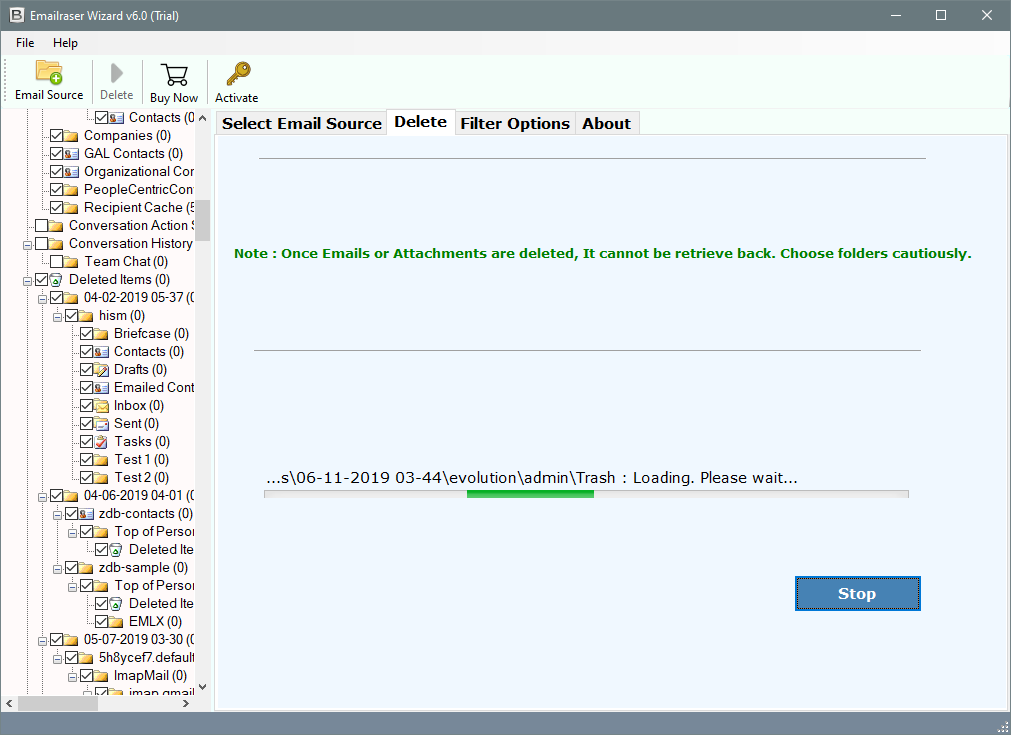Collapse the zdb-contacts node

coord(57,515)
